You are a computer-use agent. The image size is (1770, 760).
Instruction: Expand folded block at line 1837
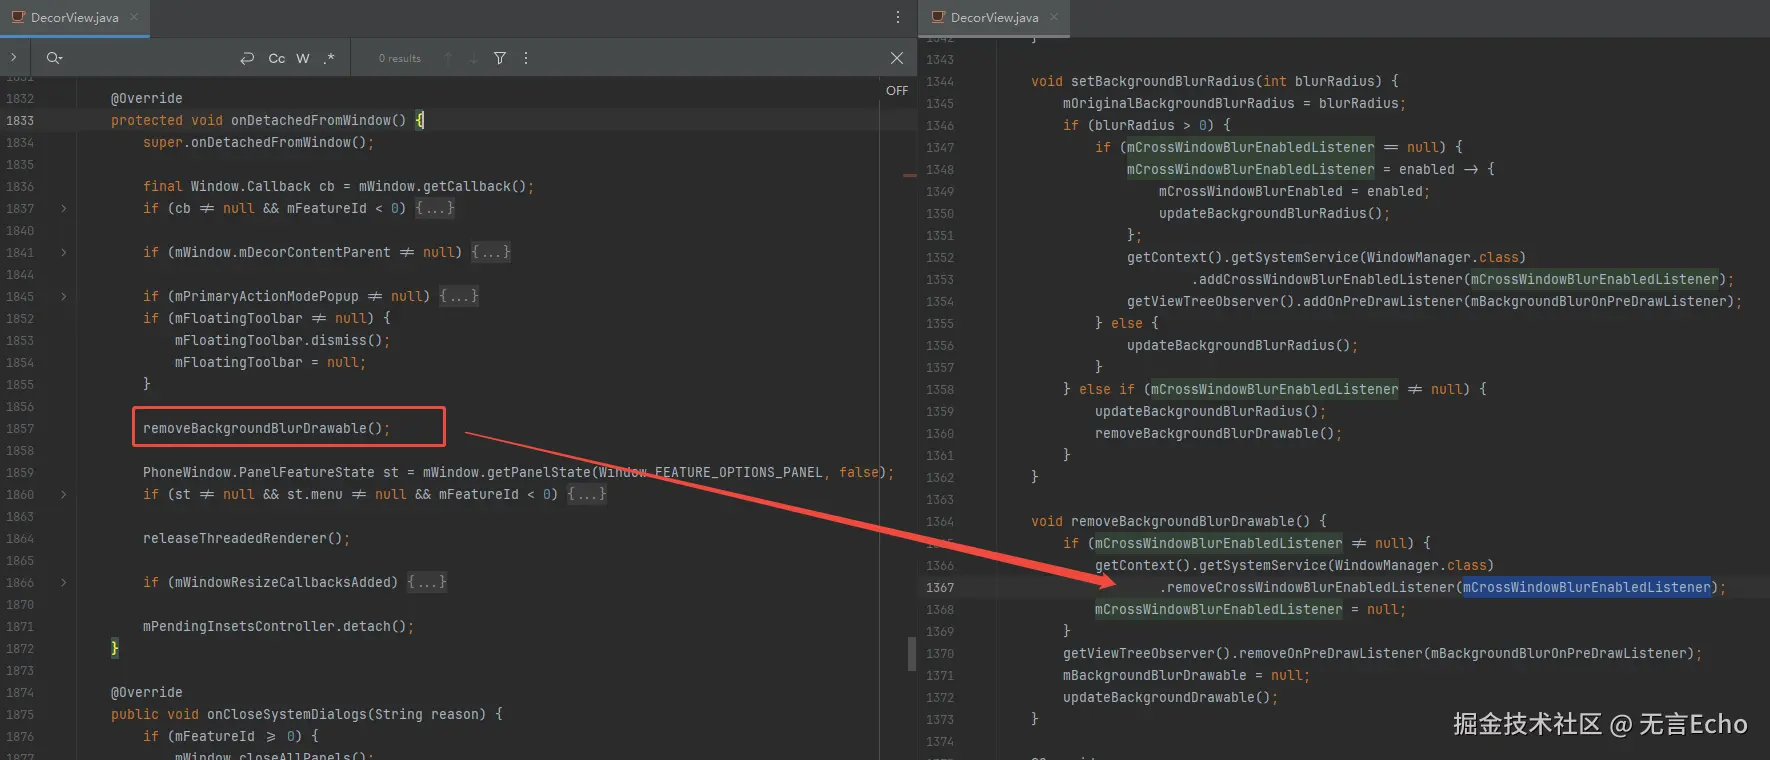(64, 208)
